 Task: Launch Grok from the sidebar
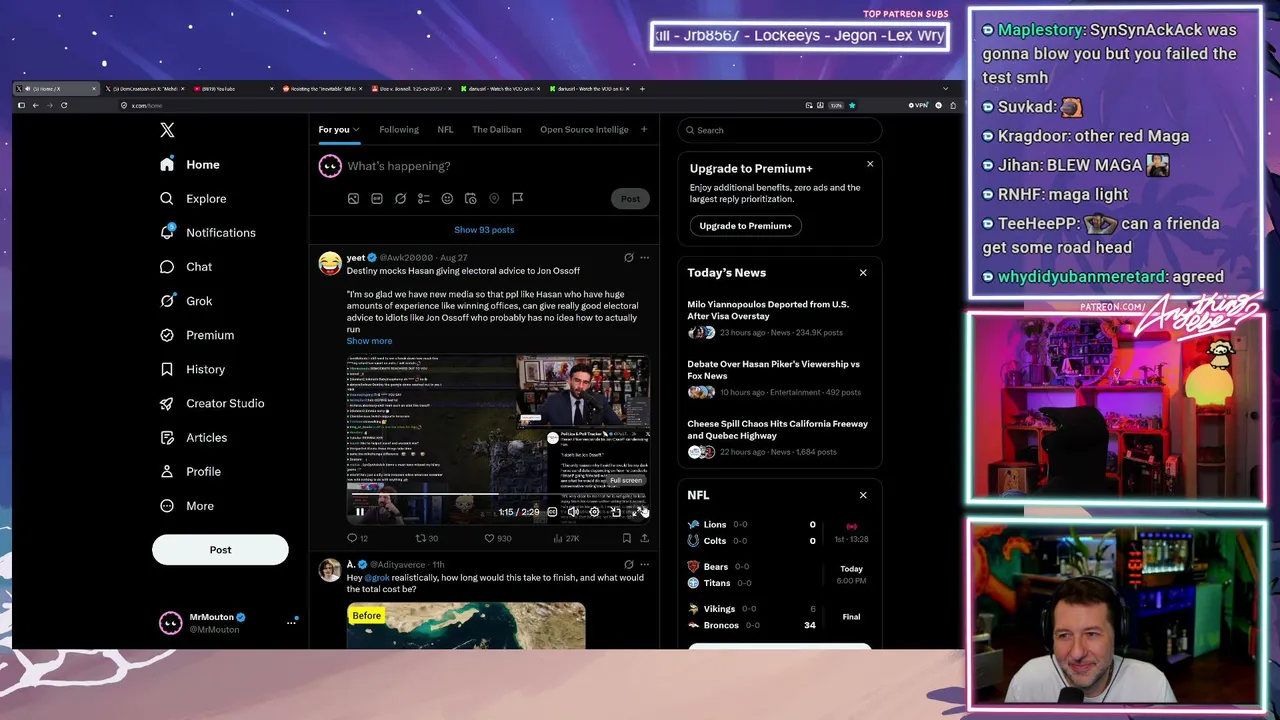tap(186, 301)
